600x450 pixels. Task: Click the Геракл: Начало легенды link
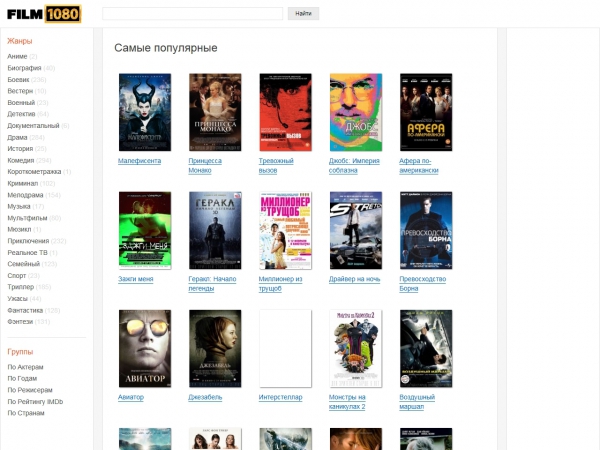tap(212, 284)
